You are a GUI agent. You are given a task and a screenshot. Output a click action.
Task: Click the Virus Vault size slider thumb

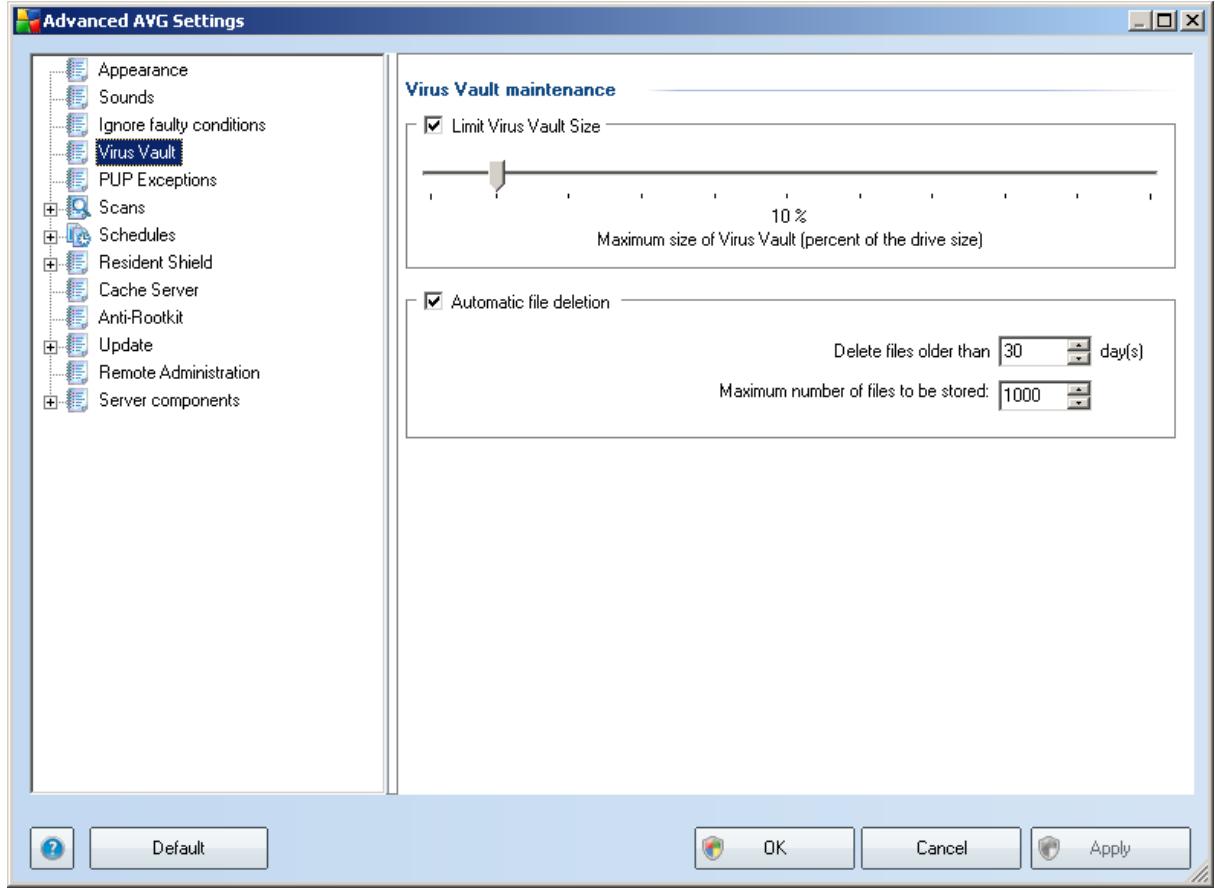(x=497, y=175)
